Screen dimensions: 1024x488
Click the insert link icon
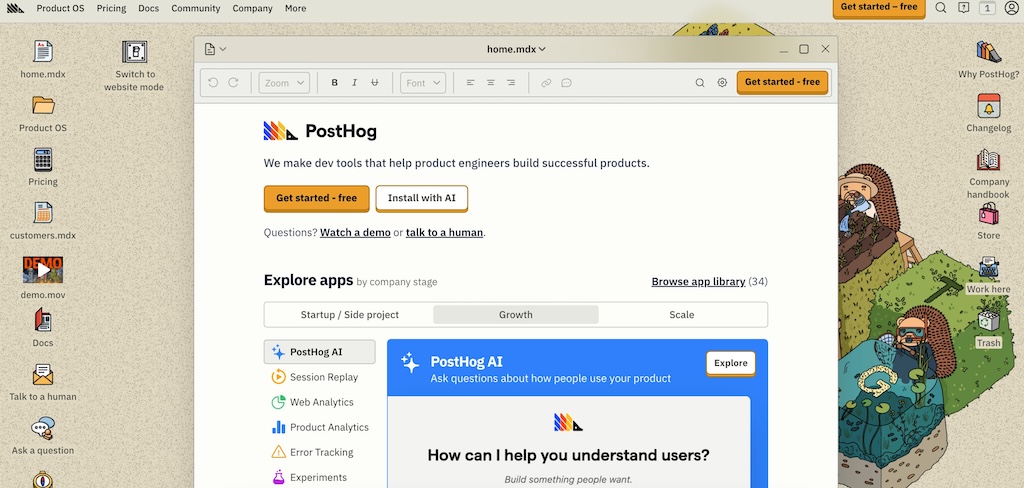pos(546,83)
